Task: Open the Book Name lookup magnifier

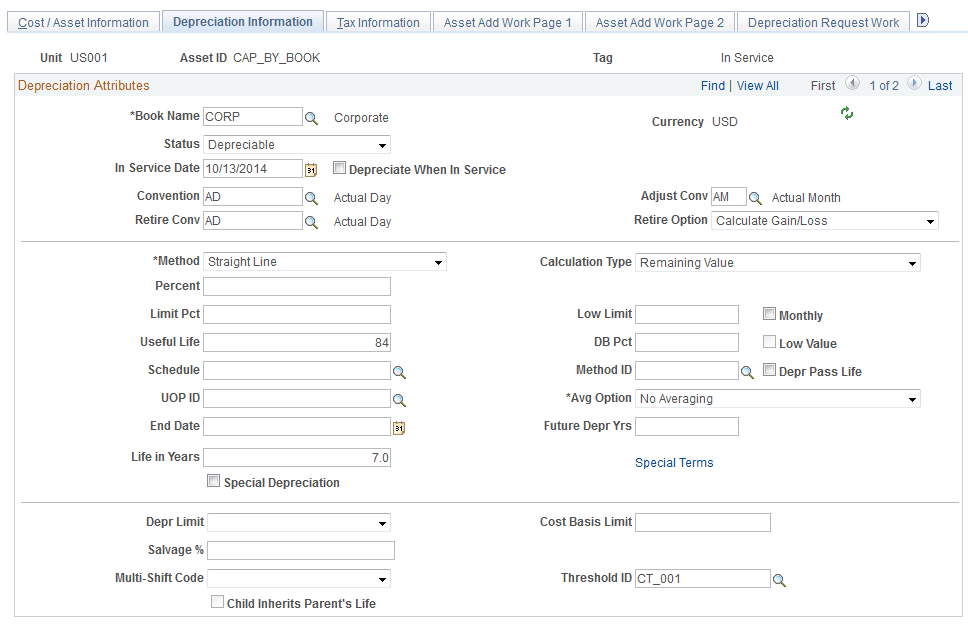Action: point(311,117)
